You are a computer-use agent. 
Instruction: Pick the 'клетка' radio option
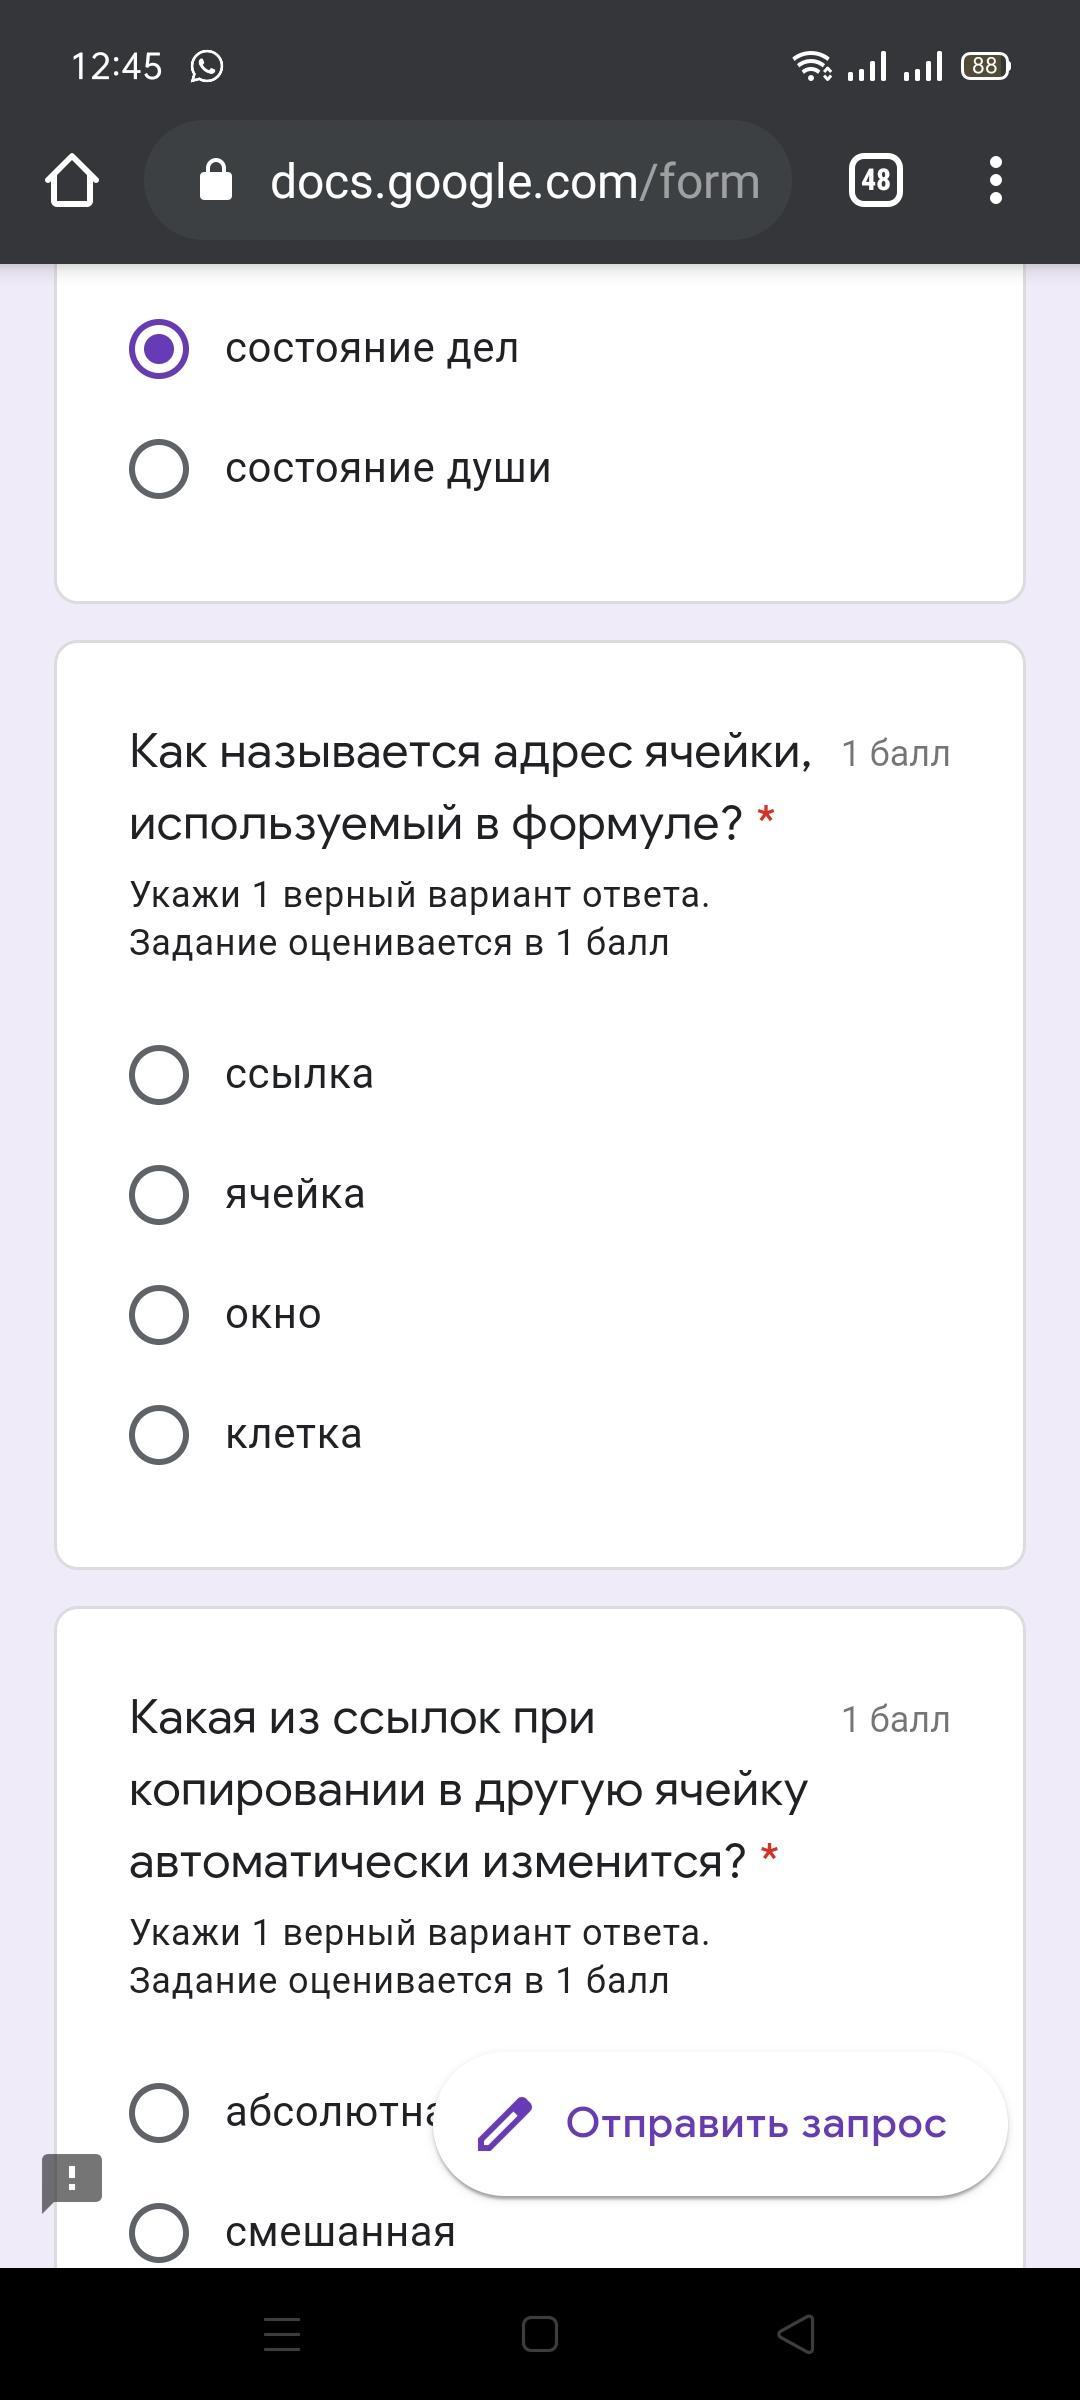[x=159, y=1435]
